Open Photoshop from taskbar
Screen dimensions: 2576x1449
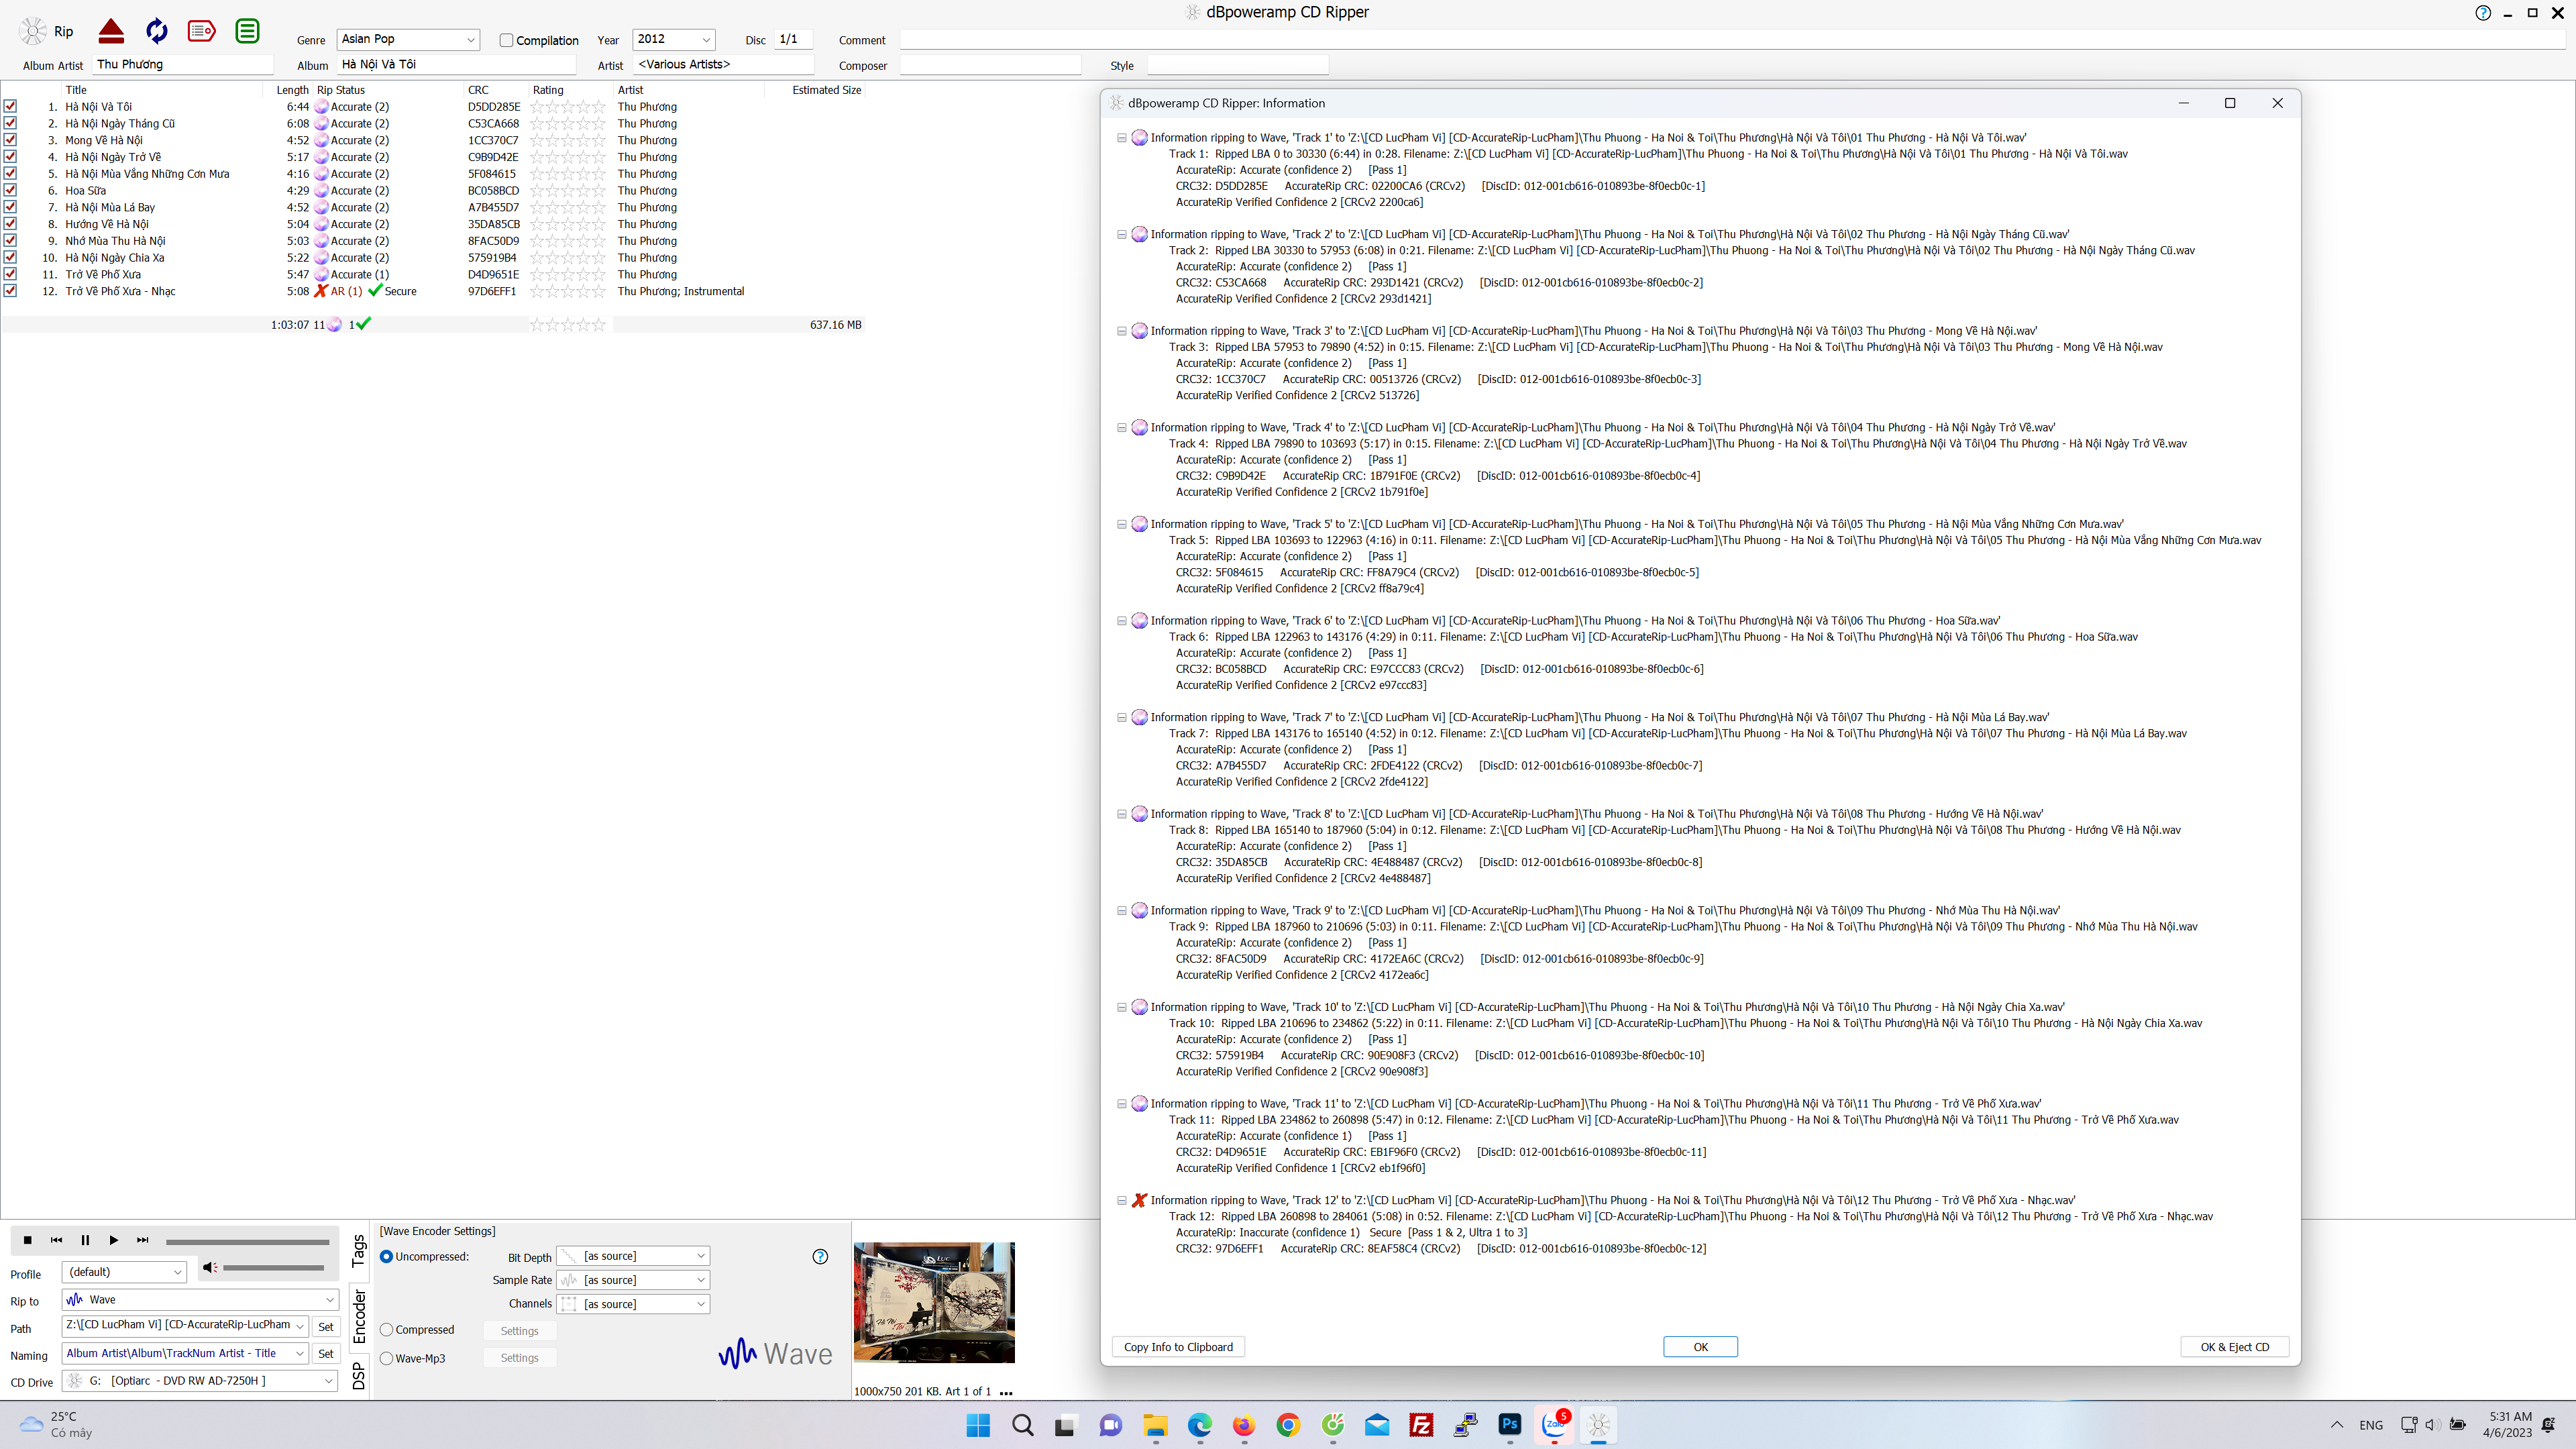coord(1509,1425)
